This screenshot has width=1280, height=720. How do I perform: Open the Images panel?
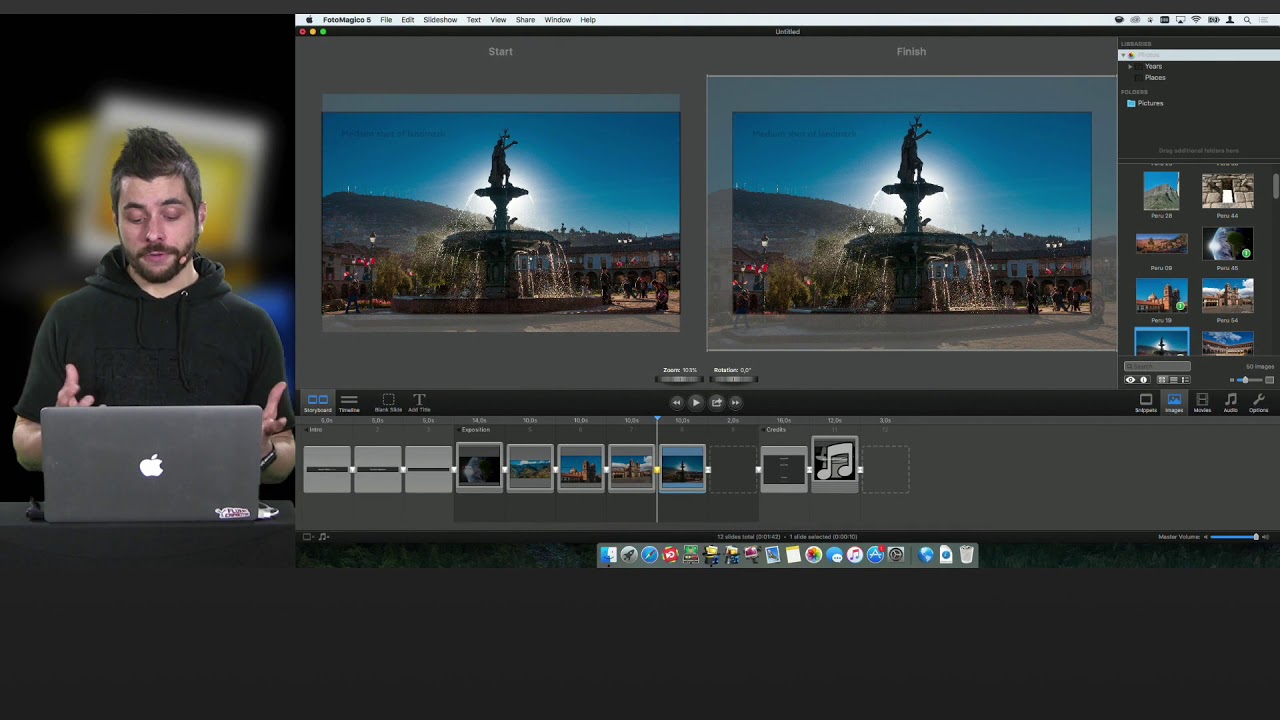click(x=1174, y=403)
